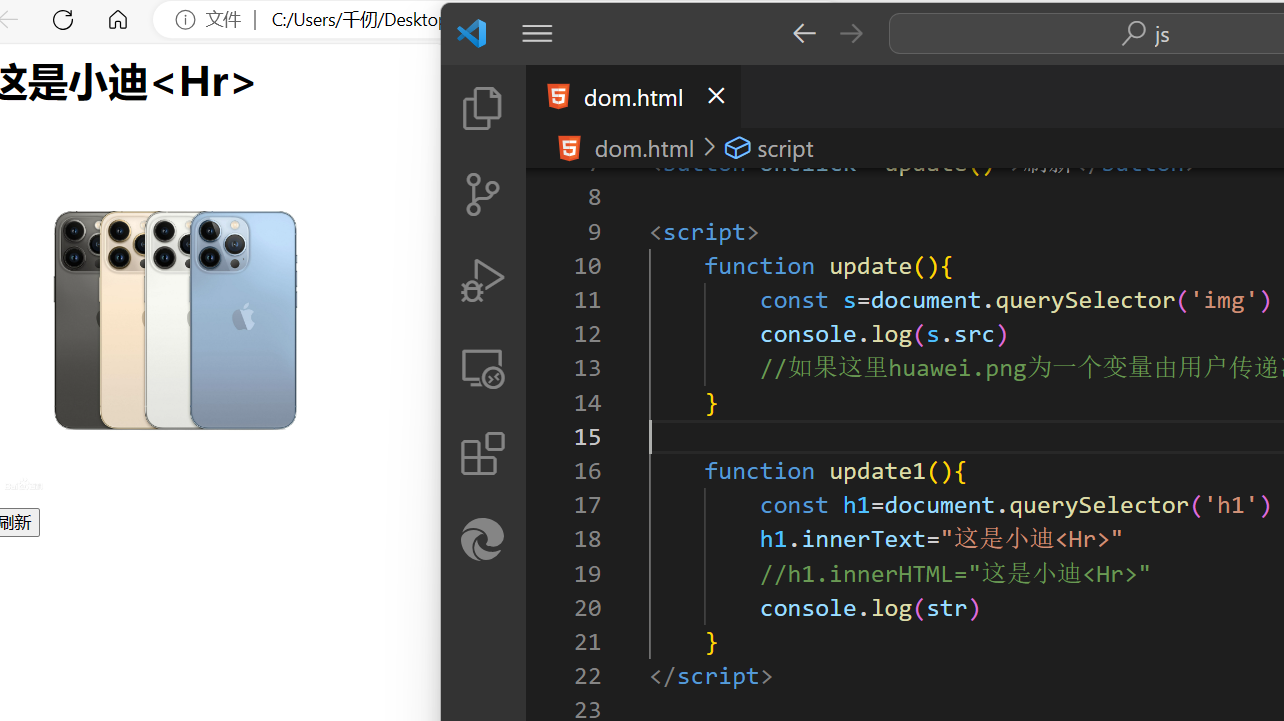
Task: Click the browser back arrow
Action: [x=9, y=20]
